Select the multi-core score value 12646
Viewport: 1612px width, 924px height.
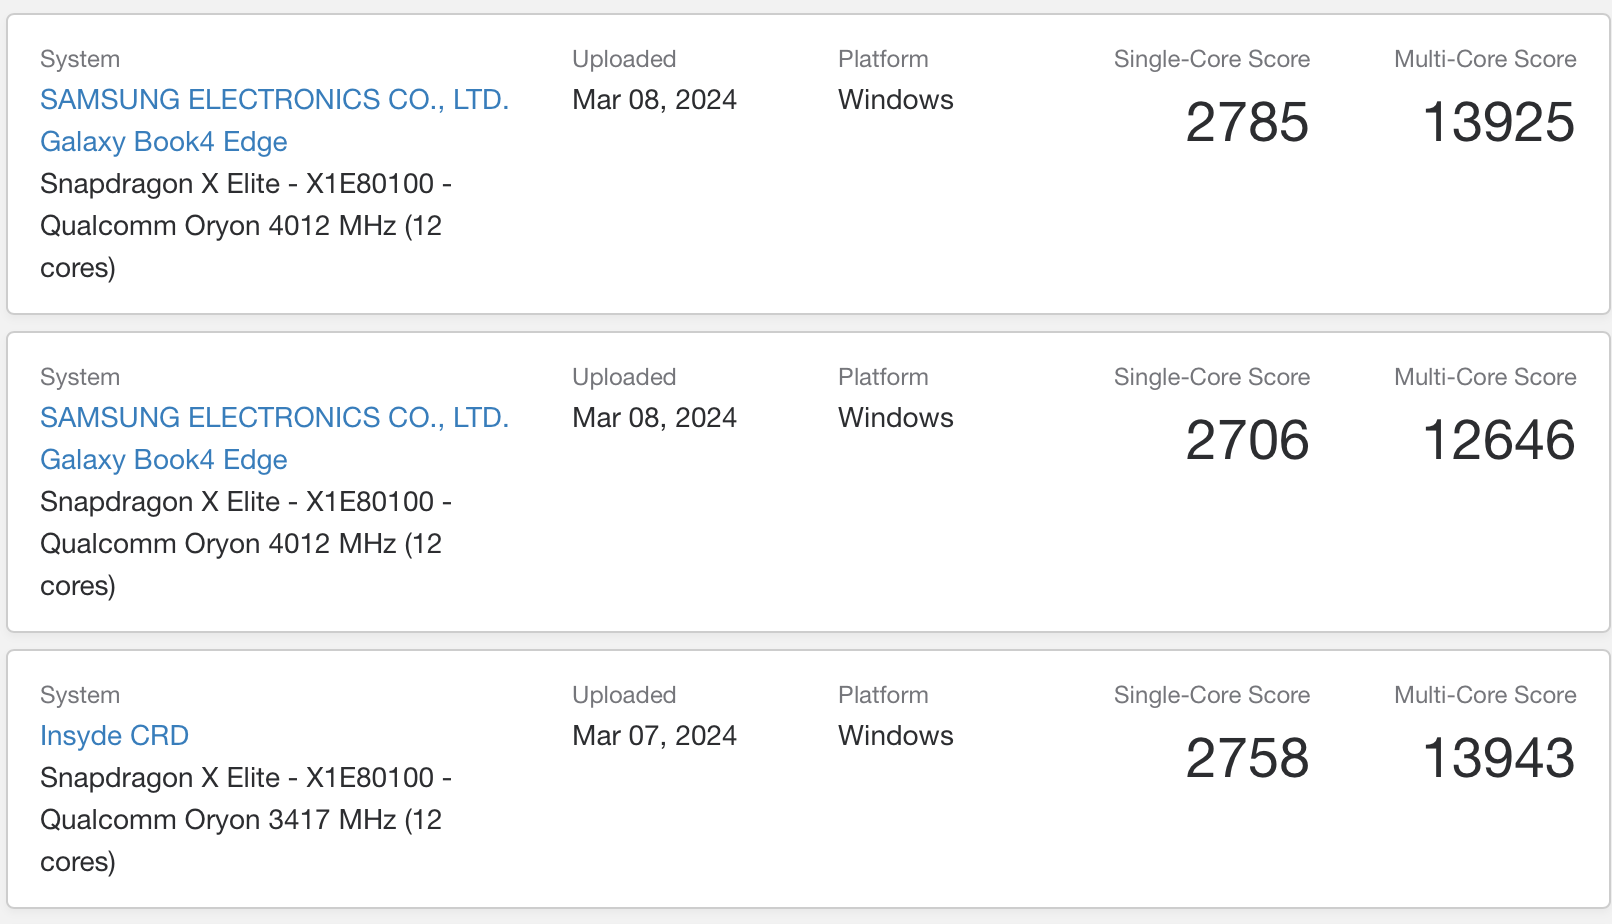point(1498,441)
